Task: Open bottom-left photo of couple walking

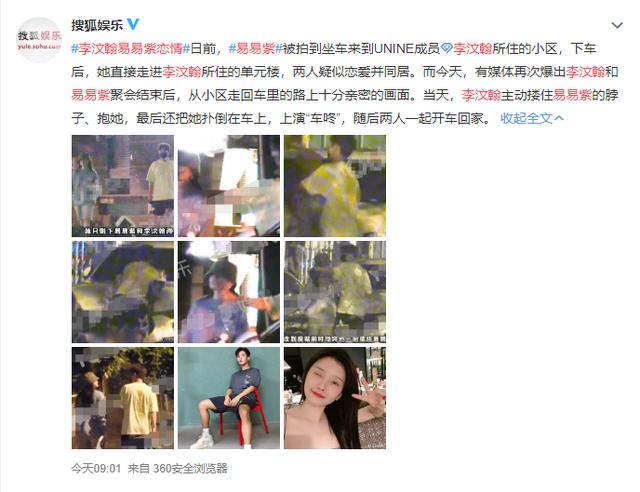Action: pyautogui.click(x=123, y=398)
